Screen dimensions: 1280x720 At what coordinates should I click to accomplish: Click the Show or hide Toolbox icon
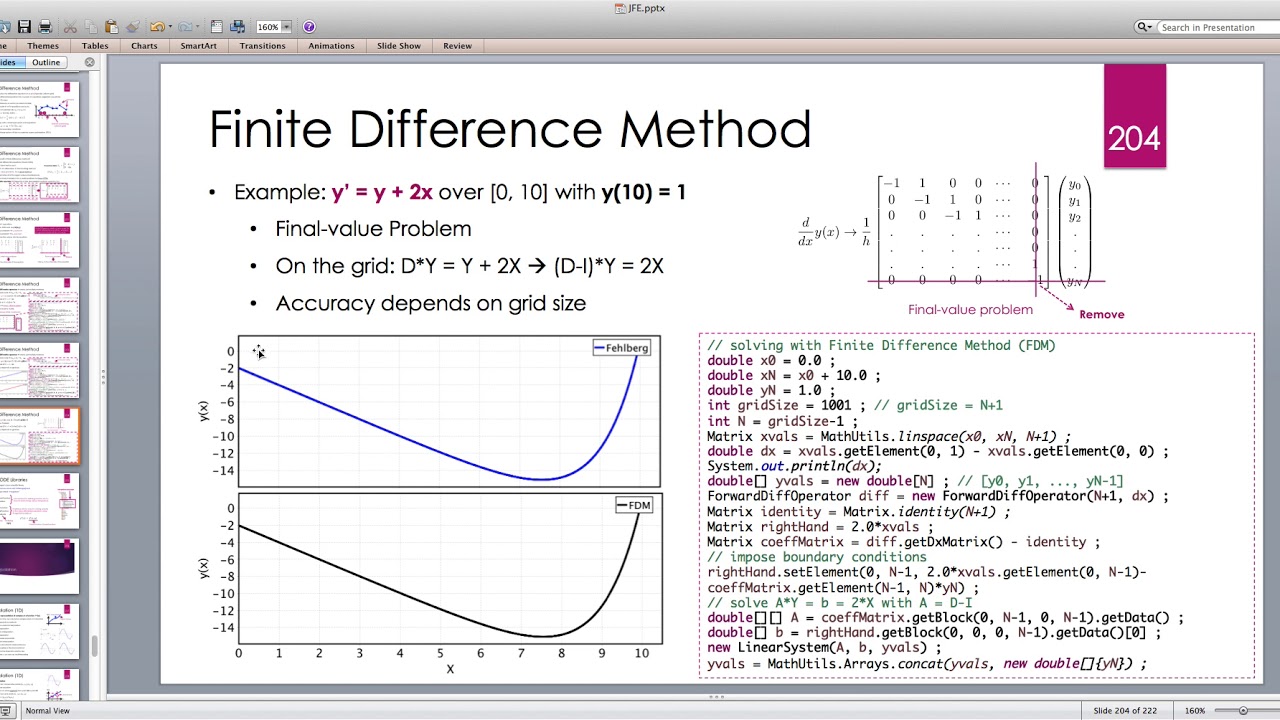tap(217, 27)
